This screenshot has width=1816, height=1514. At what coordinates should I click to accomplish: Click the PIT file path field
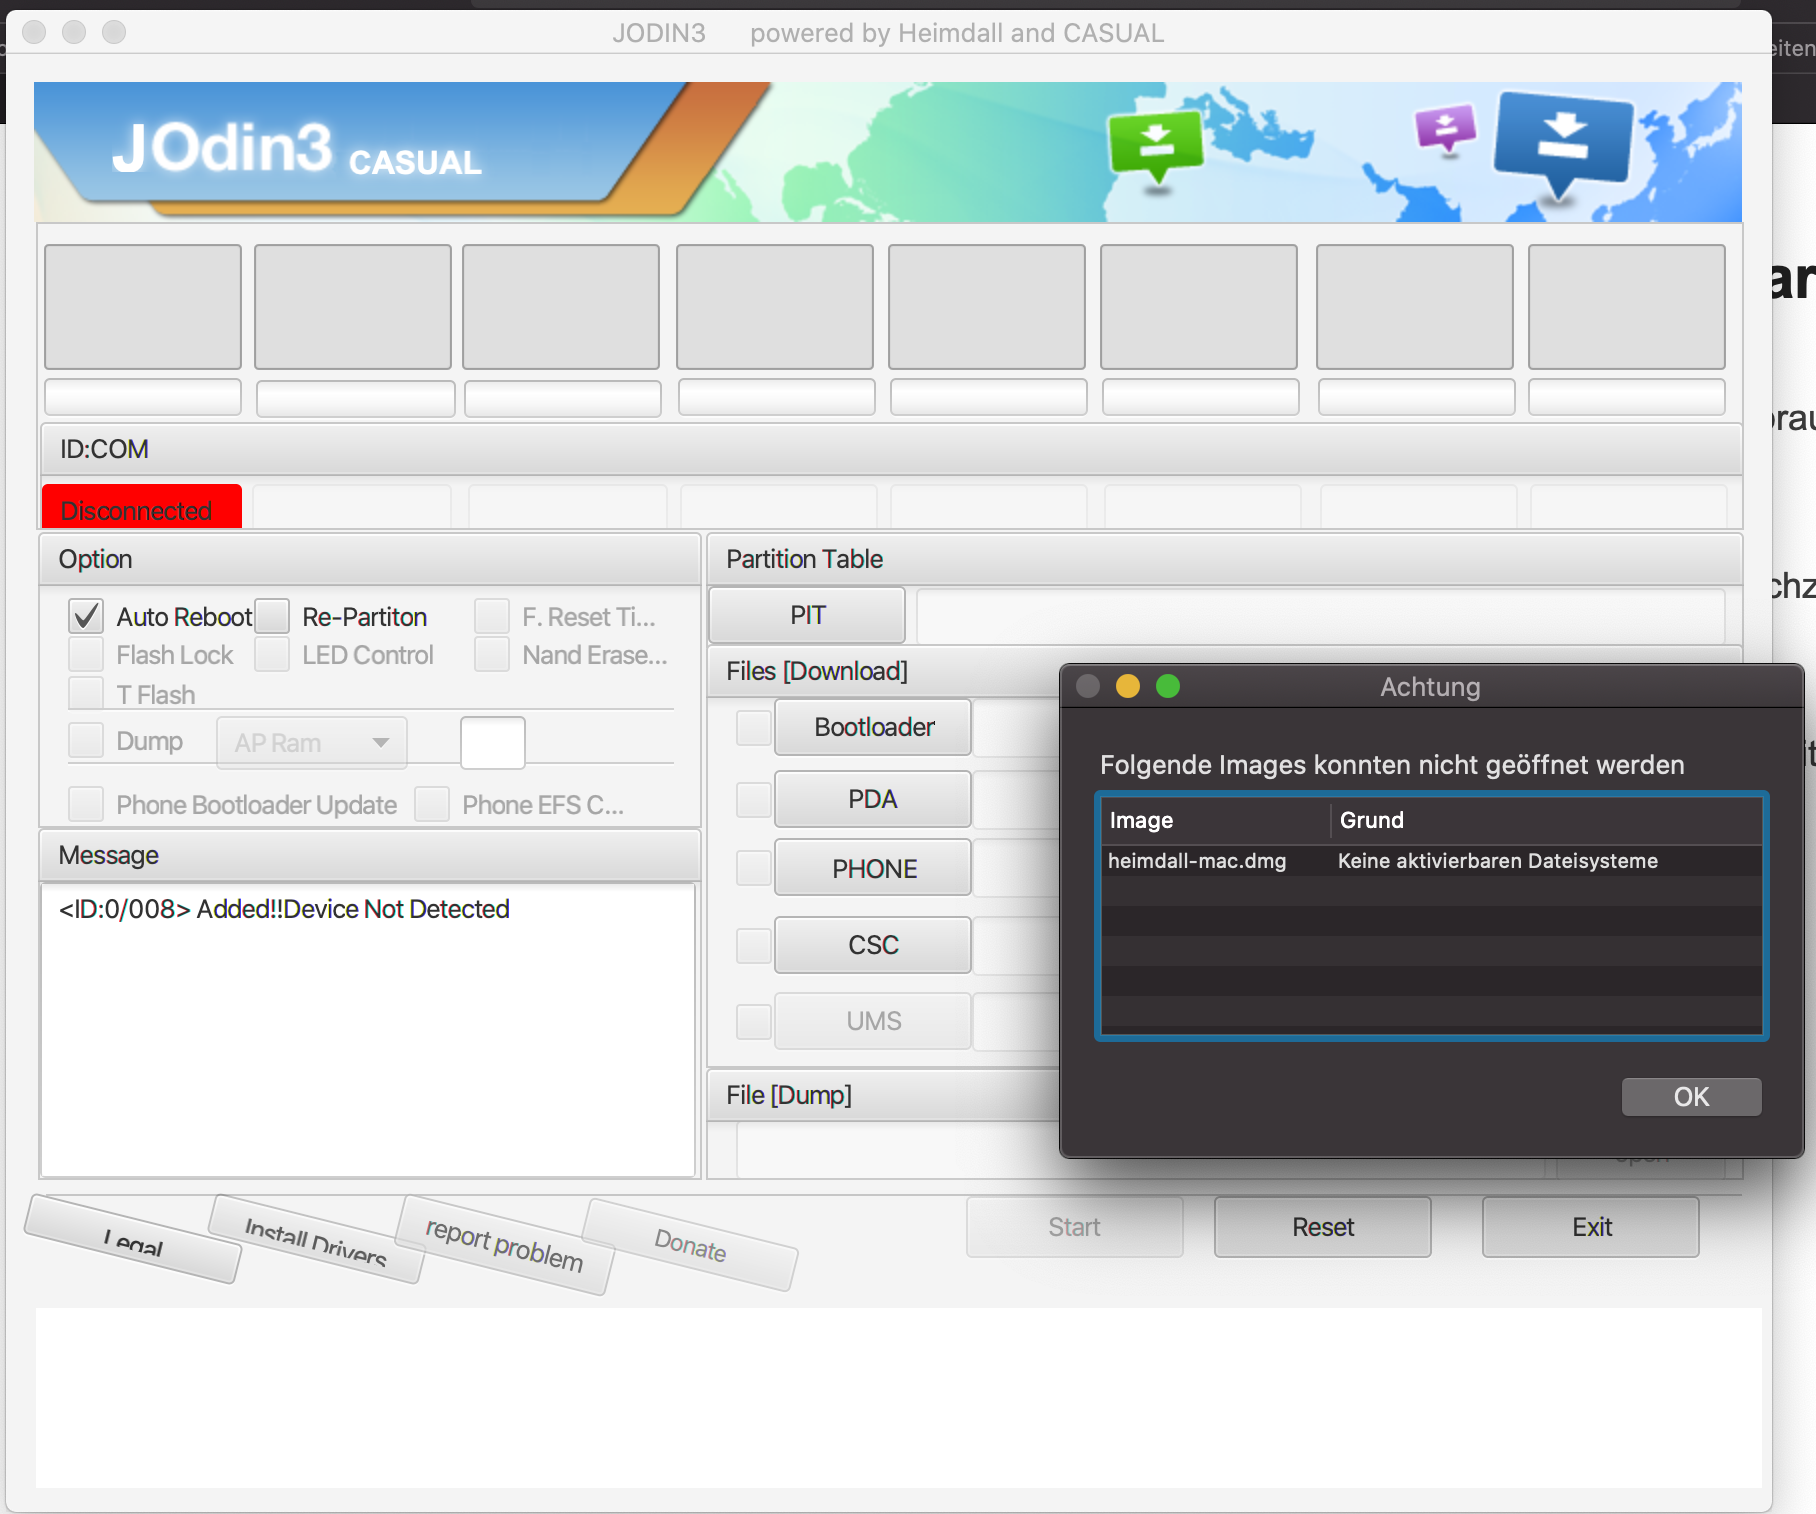click(1321, 616)
